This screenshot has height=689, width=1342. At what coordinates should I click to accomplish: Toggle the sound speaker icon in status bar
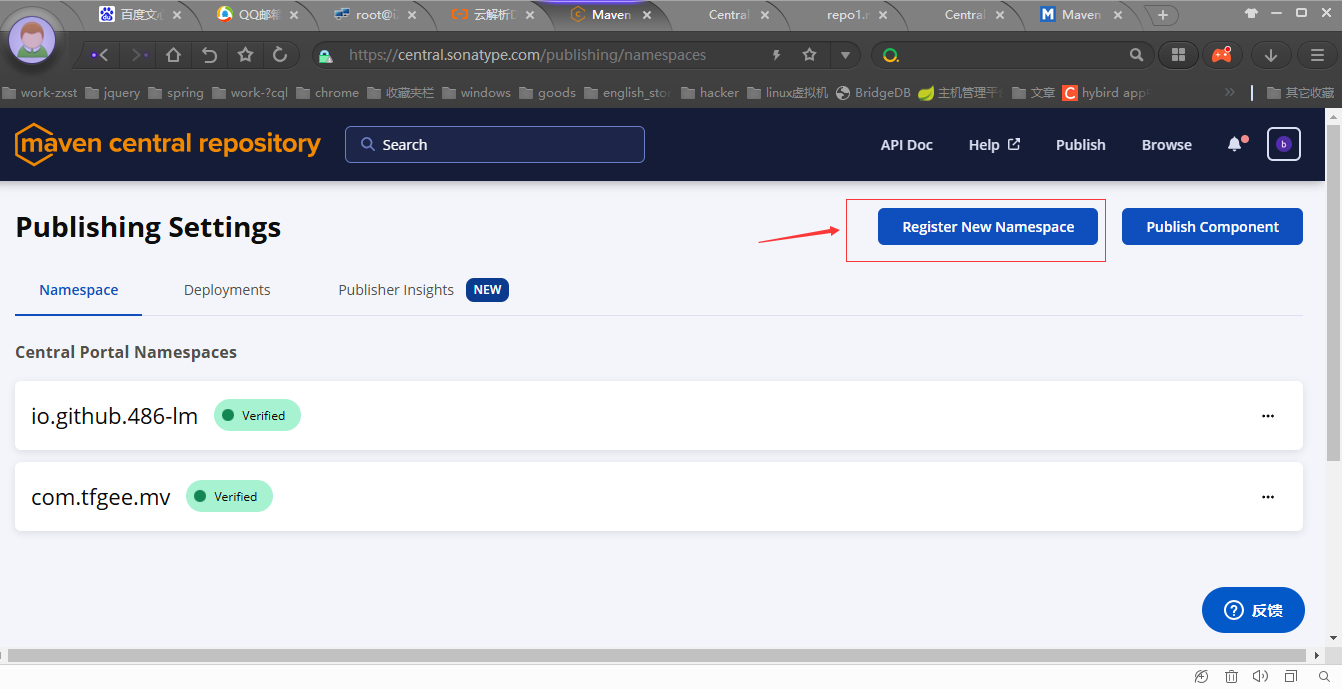pos(1260,677)
